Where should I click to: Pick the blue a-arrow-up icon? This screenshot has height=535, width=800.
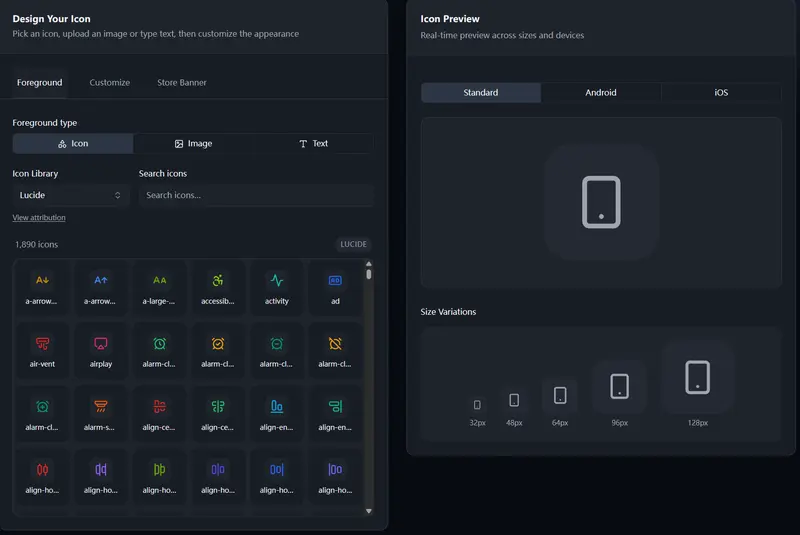[101, 288]
